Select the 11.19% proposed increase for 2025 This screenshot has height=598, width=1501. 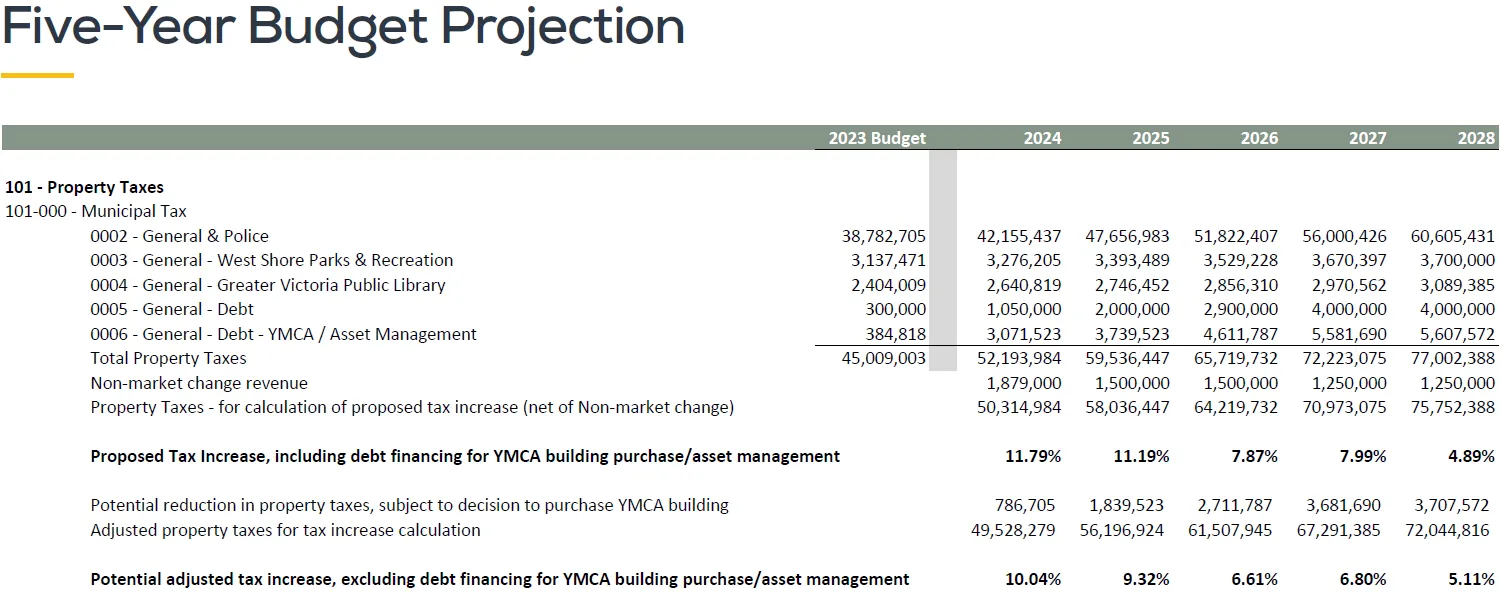point(1142,456)
